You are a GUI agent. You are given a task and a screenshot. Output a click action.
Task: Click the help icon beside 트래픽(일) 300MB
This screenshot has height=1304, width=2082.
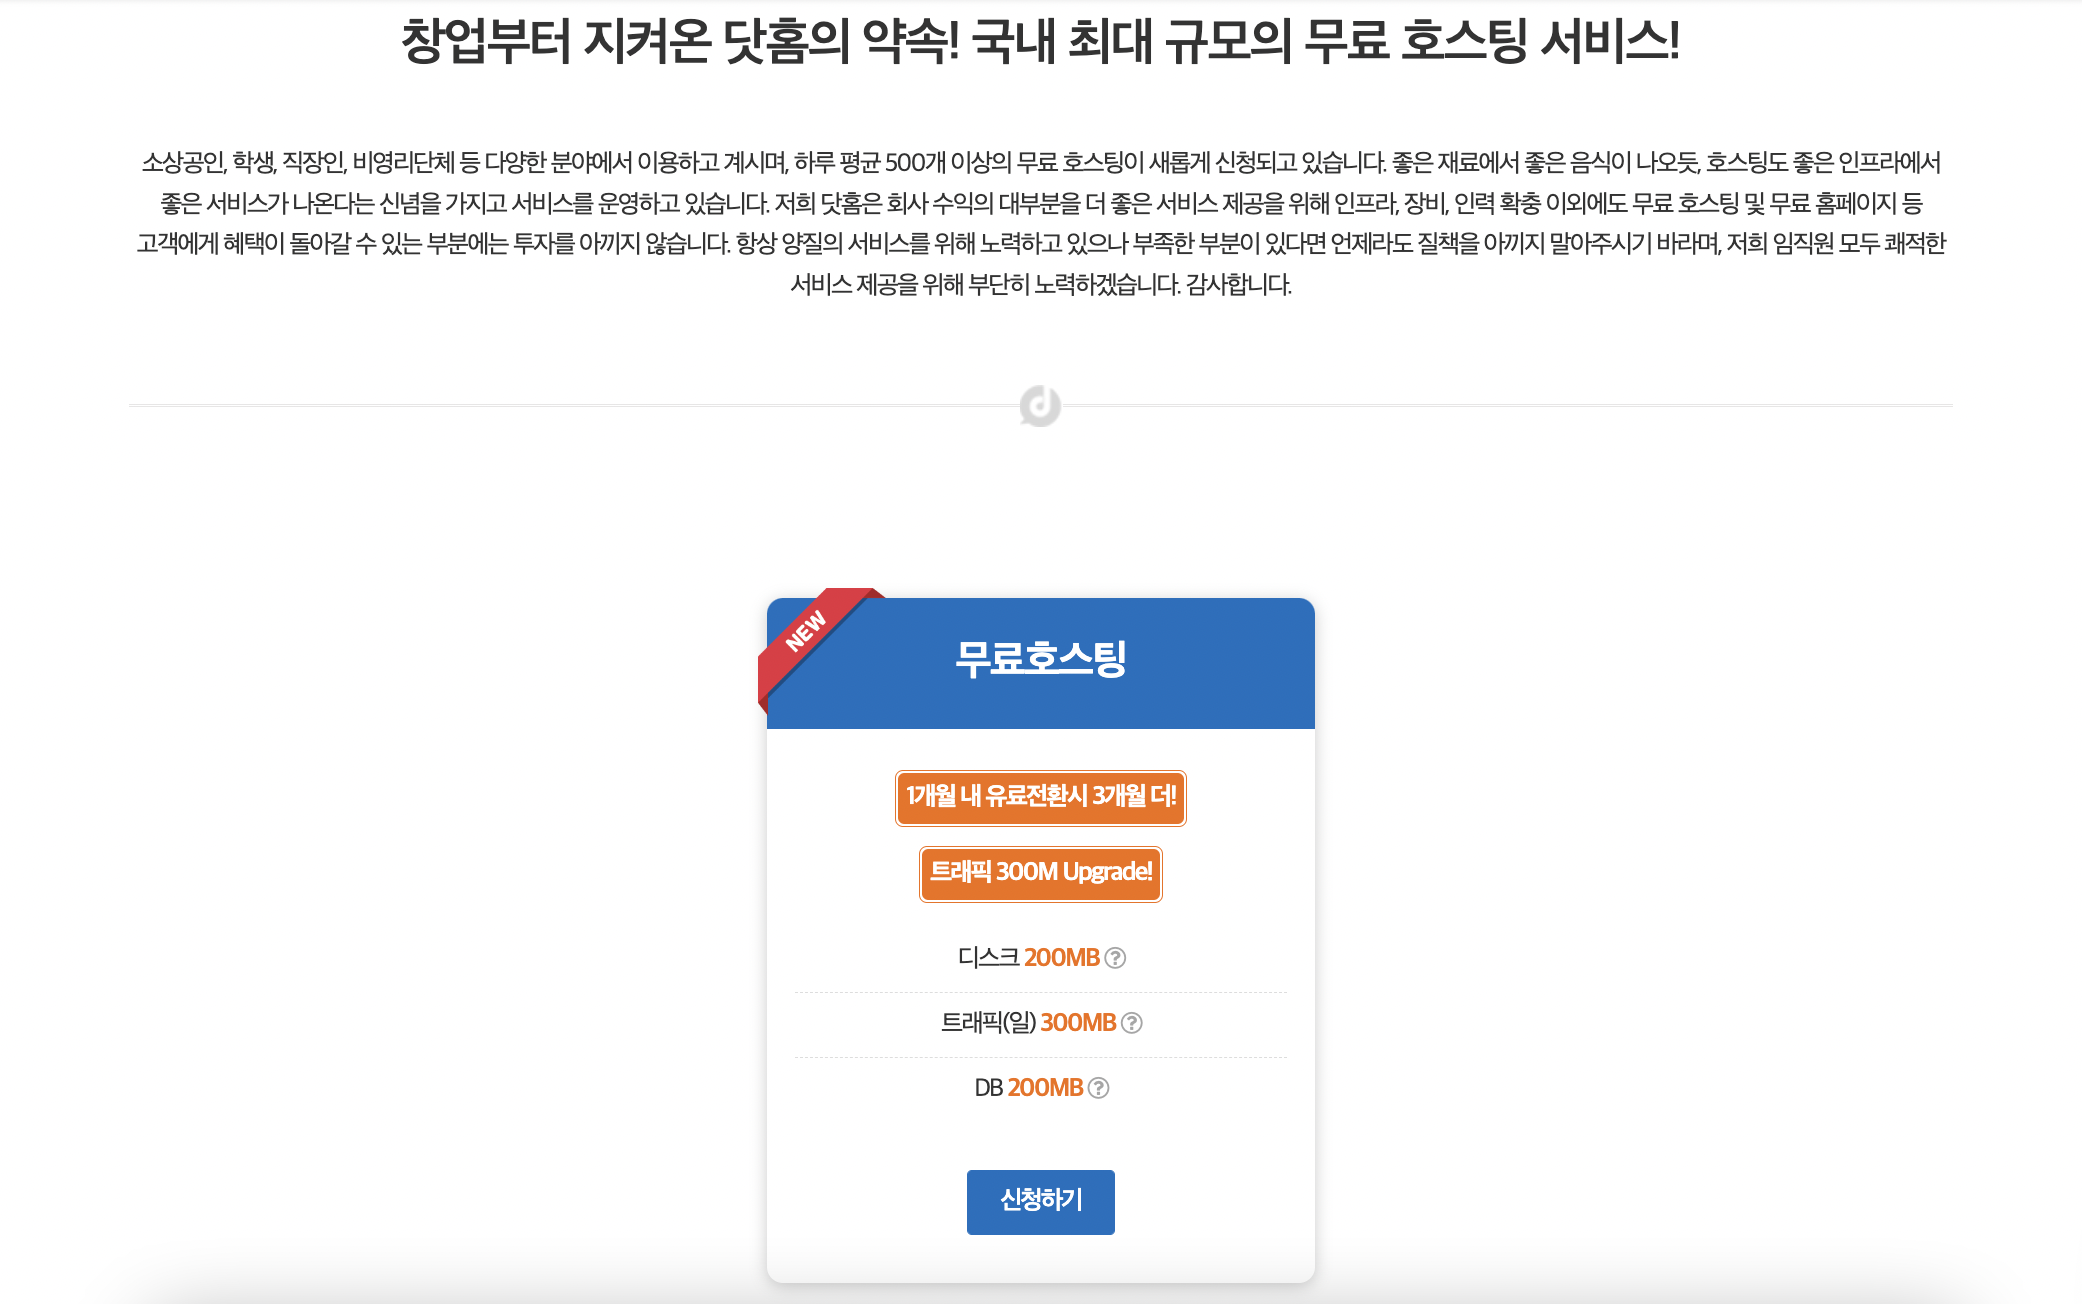coord(1131,1023)
